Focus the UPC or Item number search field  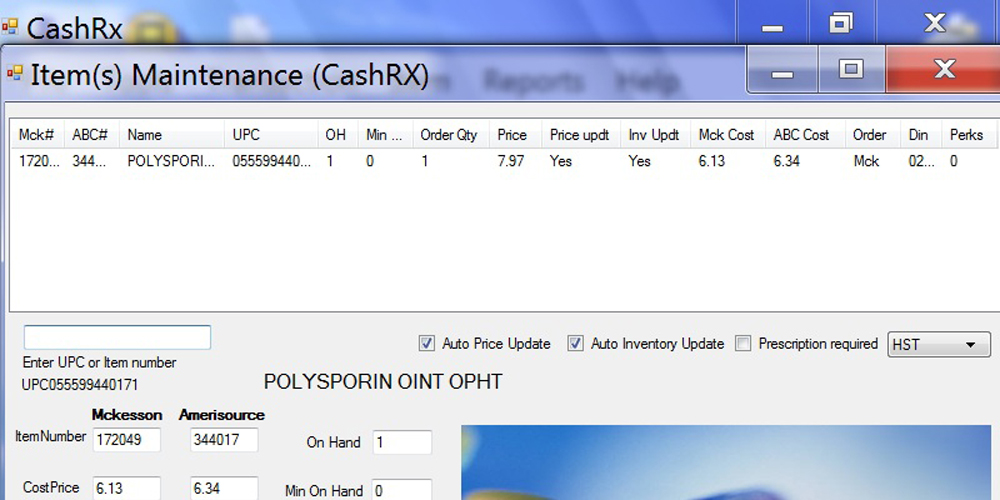pos(117,337)
